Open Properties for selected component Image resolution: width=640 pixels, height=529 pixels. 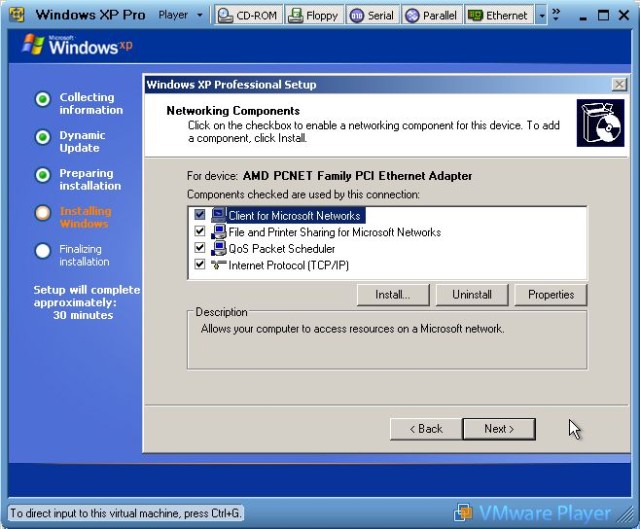click(551, 295)
